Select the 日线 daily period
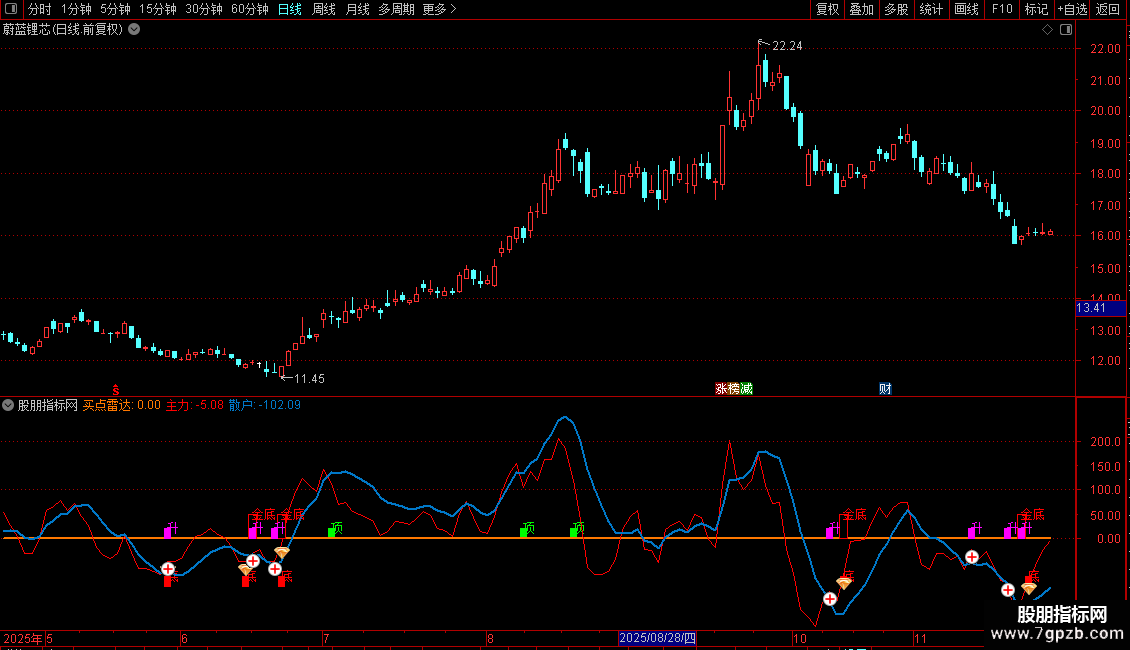Screen dimensions: 1130x650 (x=290, y=9)
